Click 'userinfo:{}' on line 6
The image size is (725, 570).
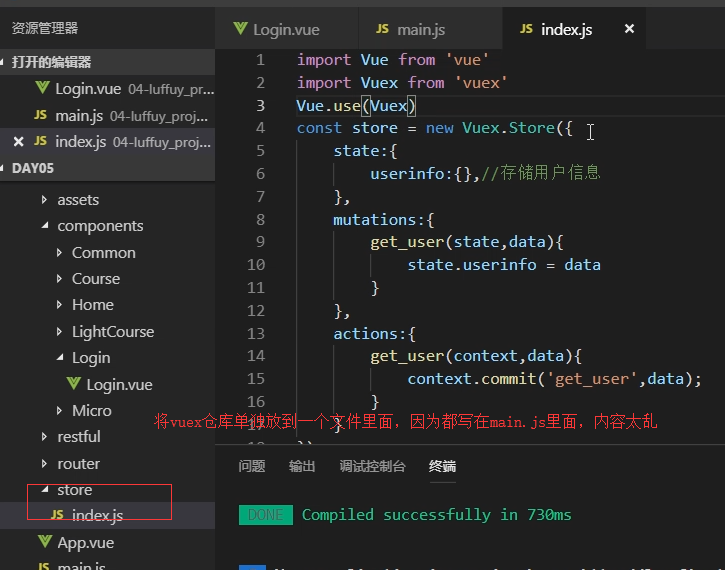point(420,174)
